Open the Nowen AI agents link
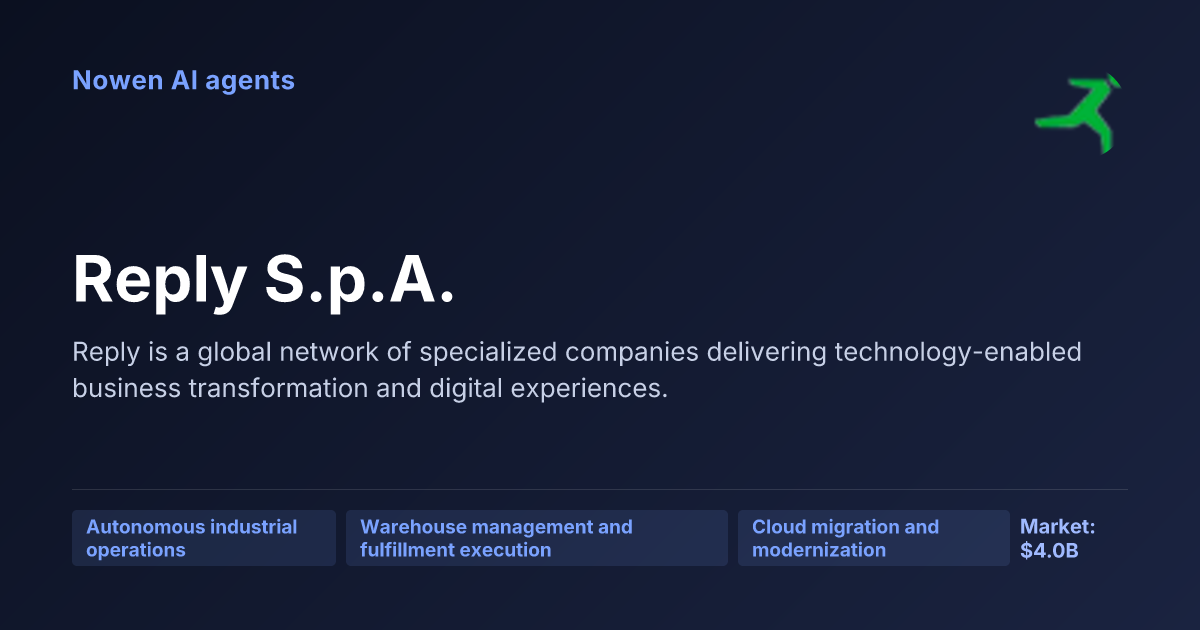 click(183, 80)
